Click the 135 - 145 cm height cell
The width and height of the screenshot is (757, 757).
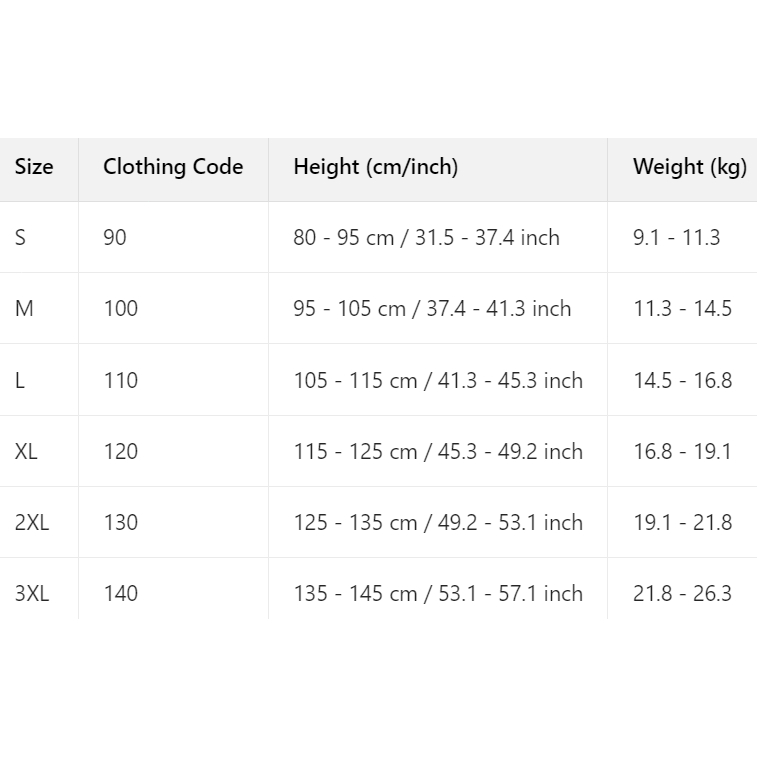(437, 594)
